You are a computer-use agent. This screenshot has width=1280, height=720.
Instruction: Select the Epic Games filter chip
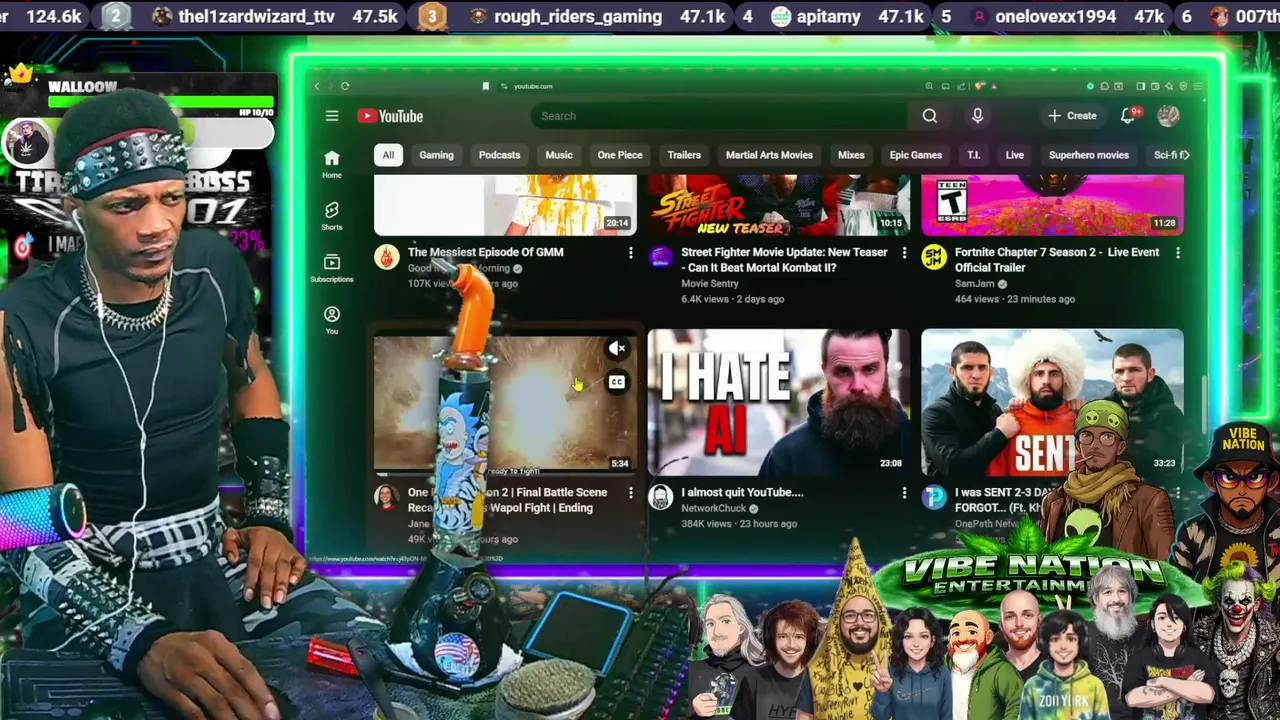click(916, 155)
